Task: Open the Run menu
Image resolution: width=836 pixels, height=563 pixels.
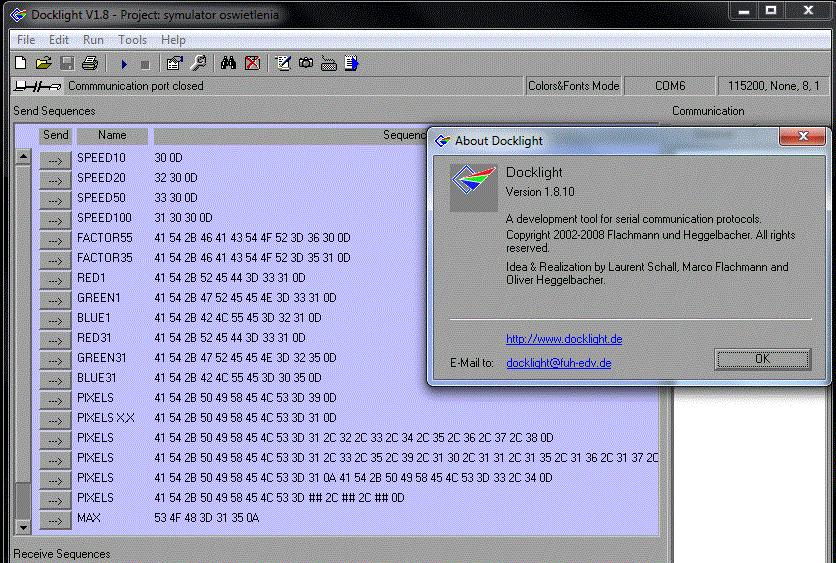Action: coord(93,40)
